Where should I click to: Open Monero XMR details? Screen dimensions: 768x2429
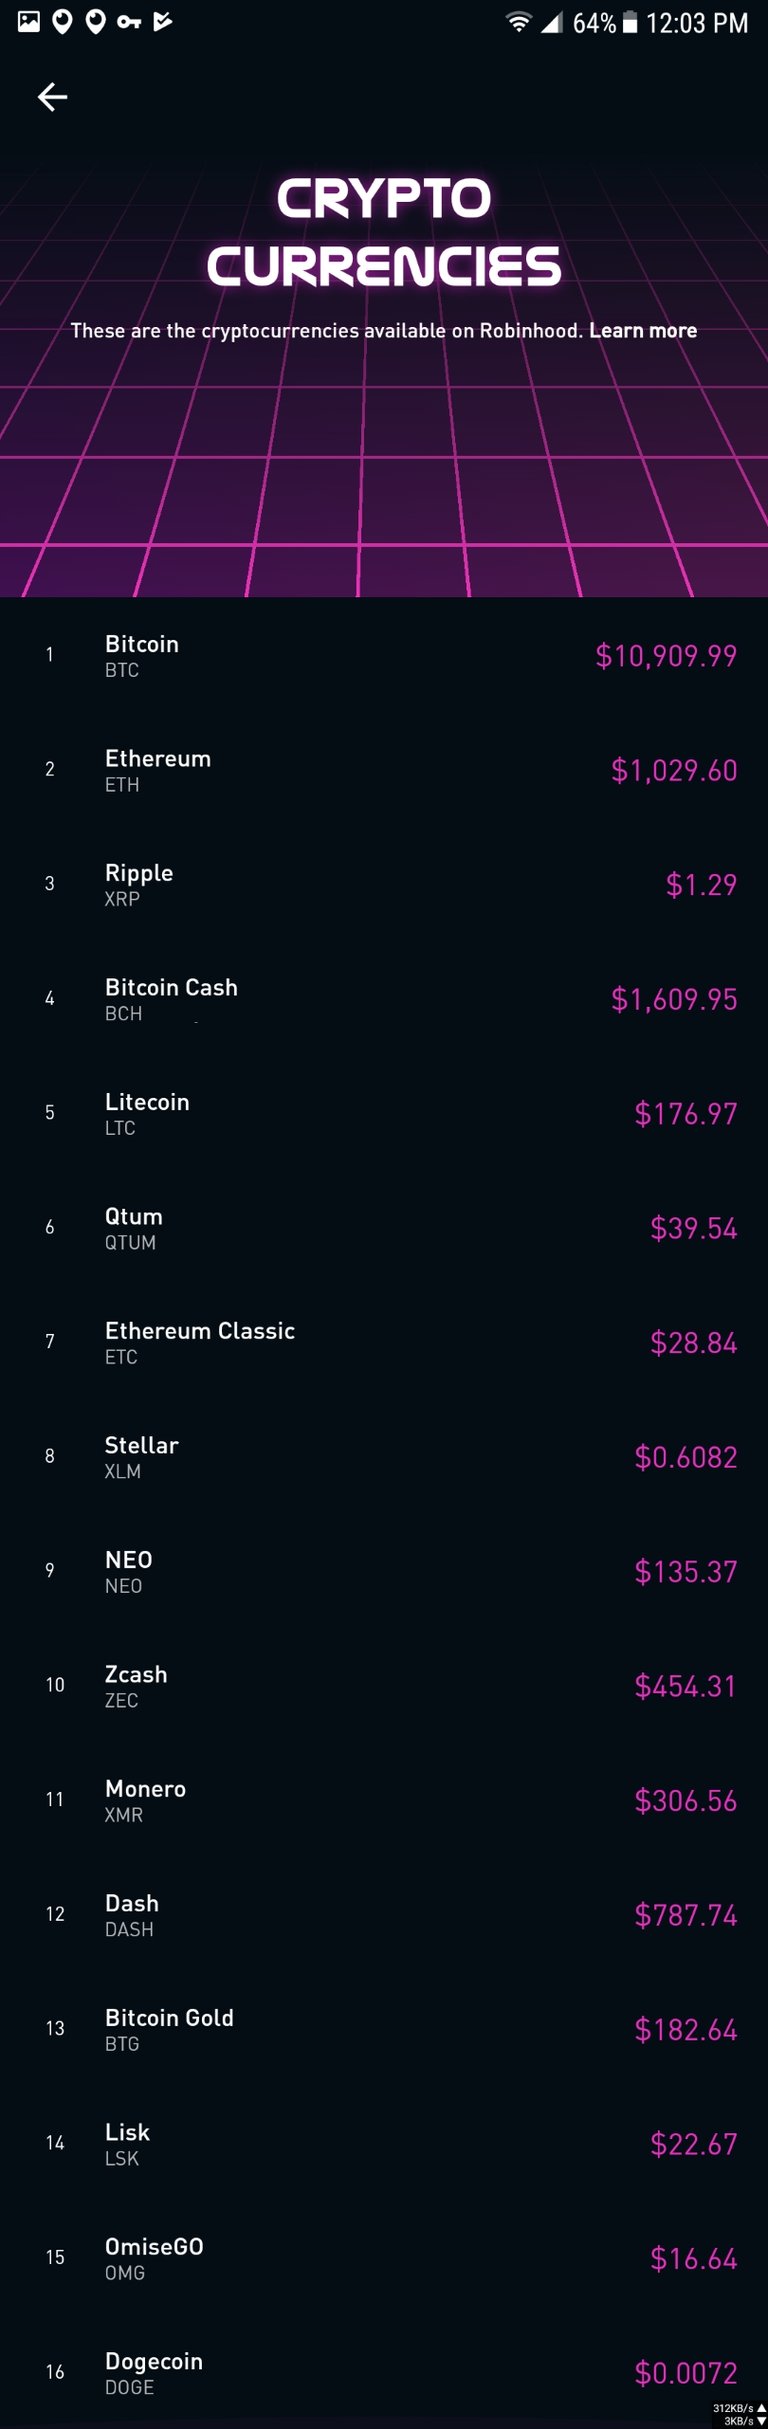pos(384,1800)
